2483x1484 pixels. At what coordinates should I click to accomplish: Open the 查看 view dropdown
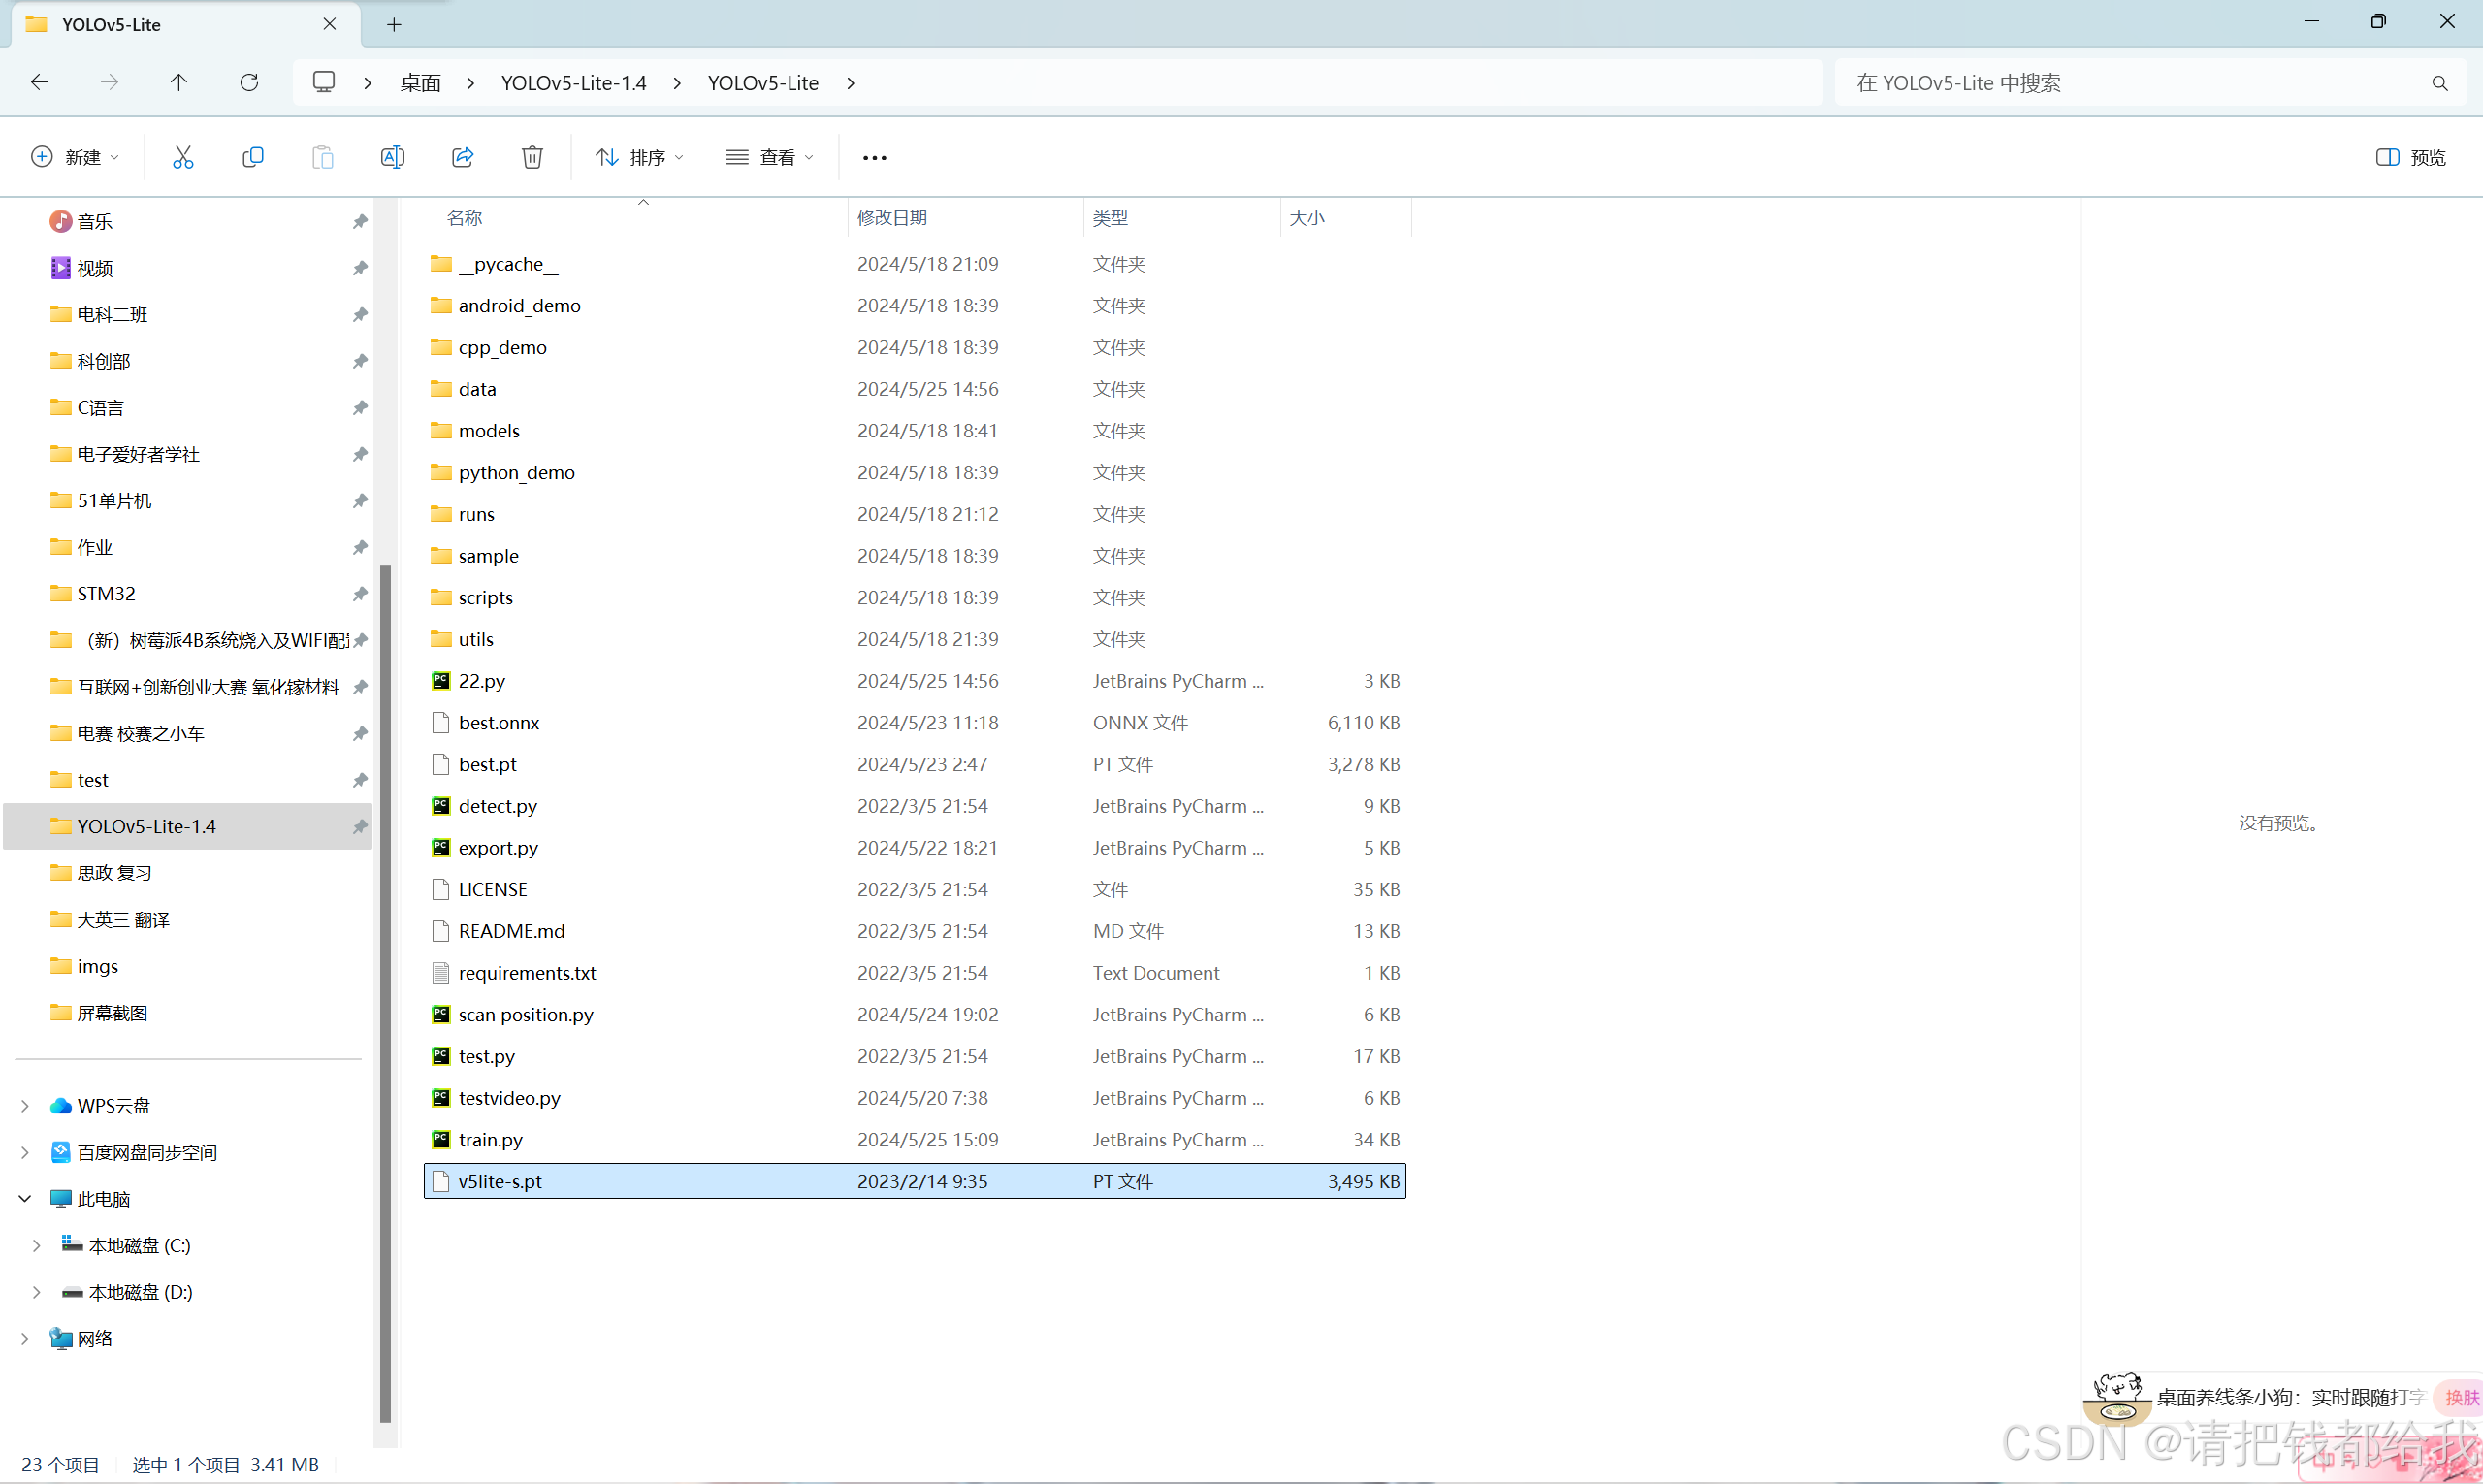click(x=770, y=157)
